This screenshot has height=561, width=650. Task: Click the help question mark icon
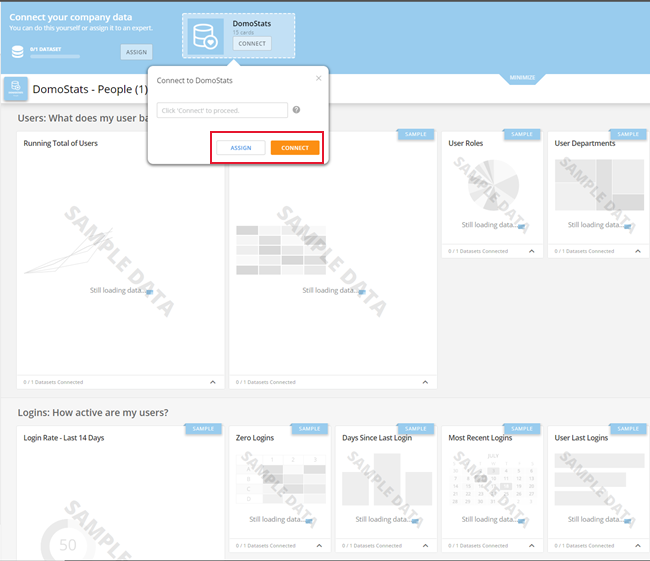(296, 110)
